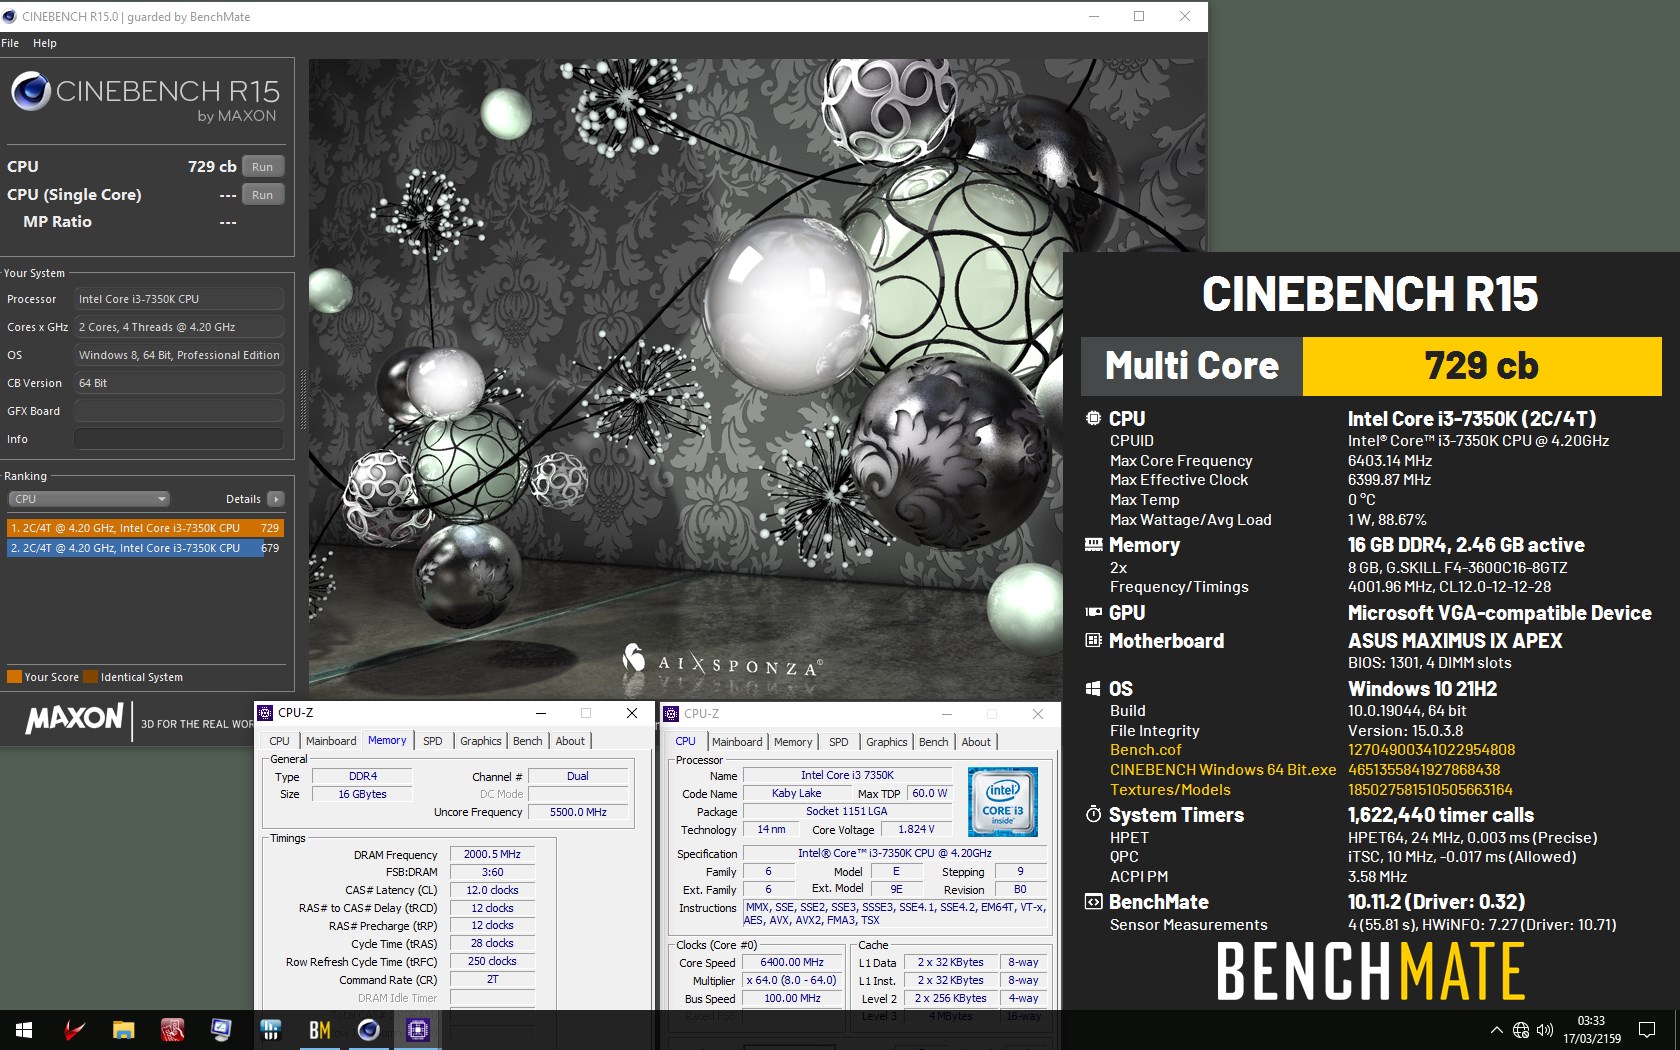Open network settings from the tray globe icon
Viewport: 1680px width, 1050px height.
click(x=1521, y=1030)
